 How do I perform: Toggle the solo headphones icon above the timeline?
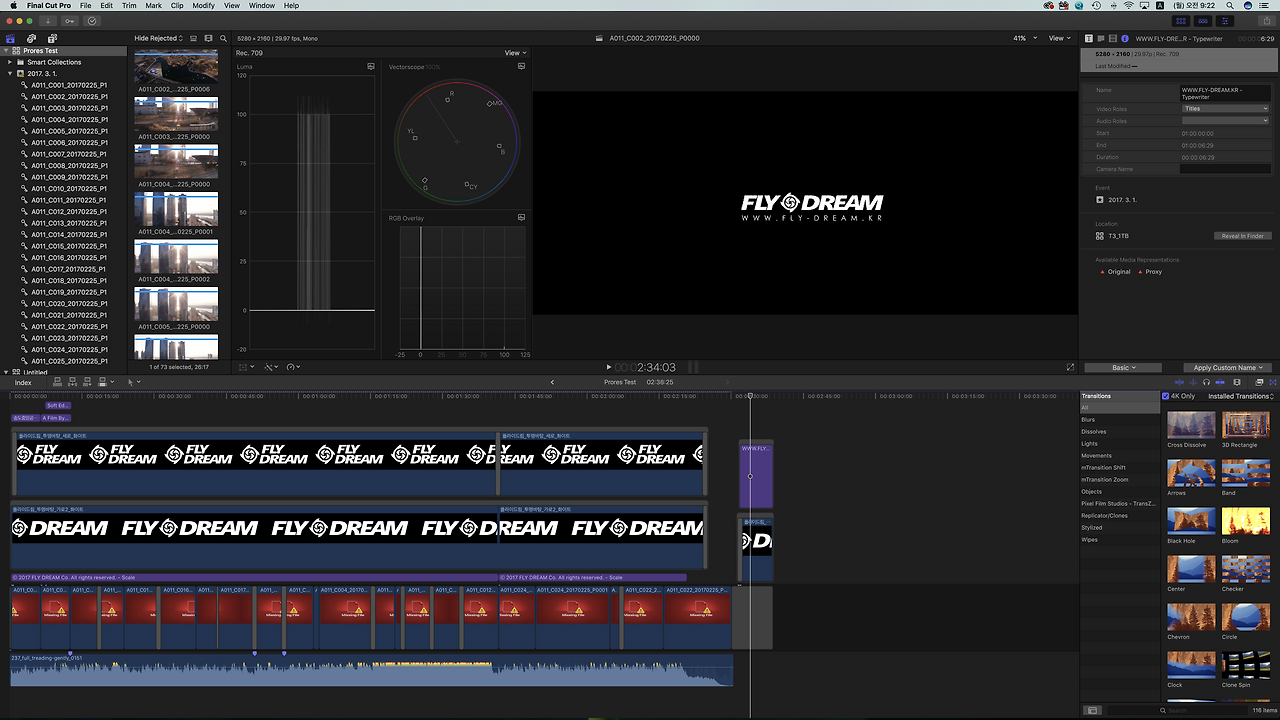(1206, 382)
